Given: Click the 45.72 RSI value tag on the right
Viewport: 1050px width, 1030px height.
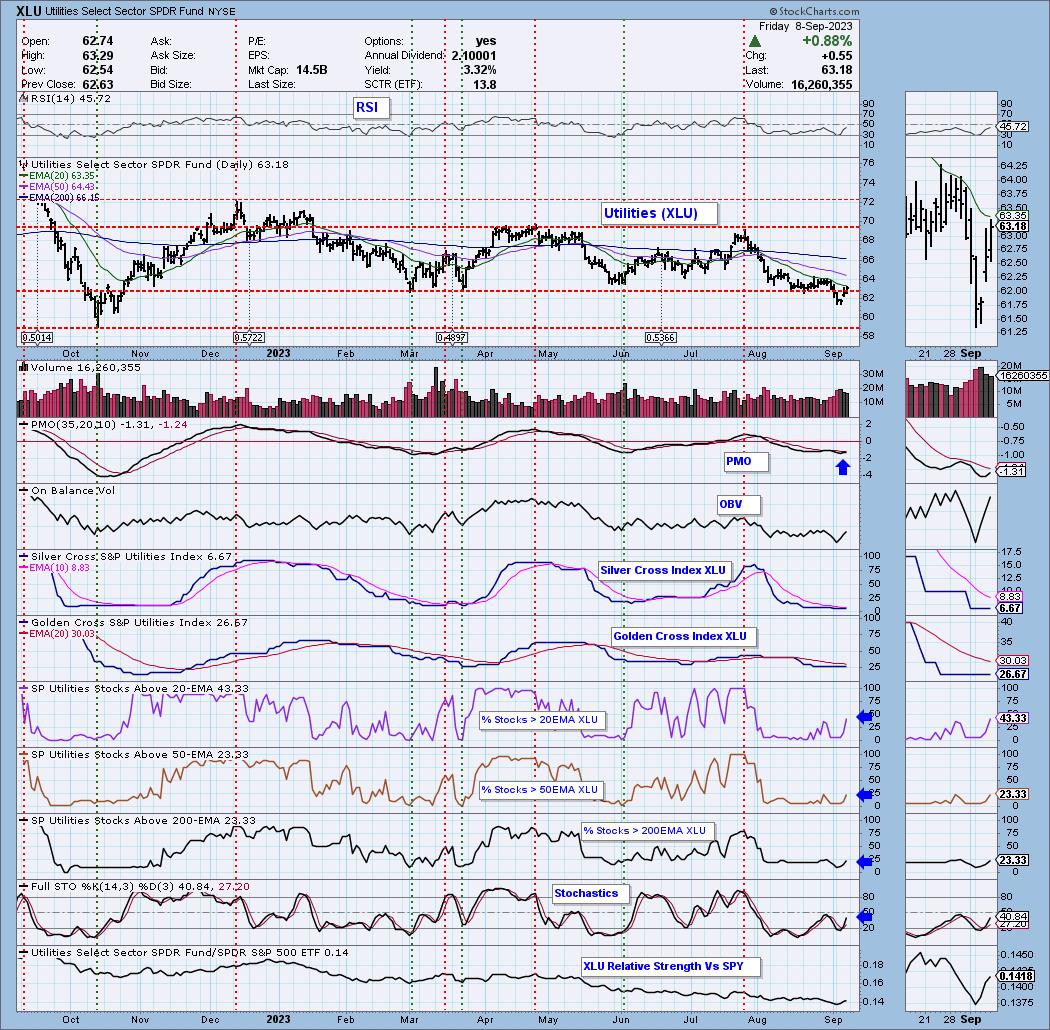Looking at the screenshot, I should tap(1012, 126).
